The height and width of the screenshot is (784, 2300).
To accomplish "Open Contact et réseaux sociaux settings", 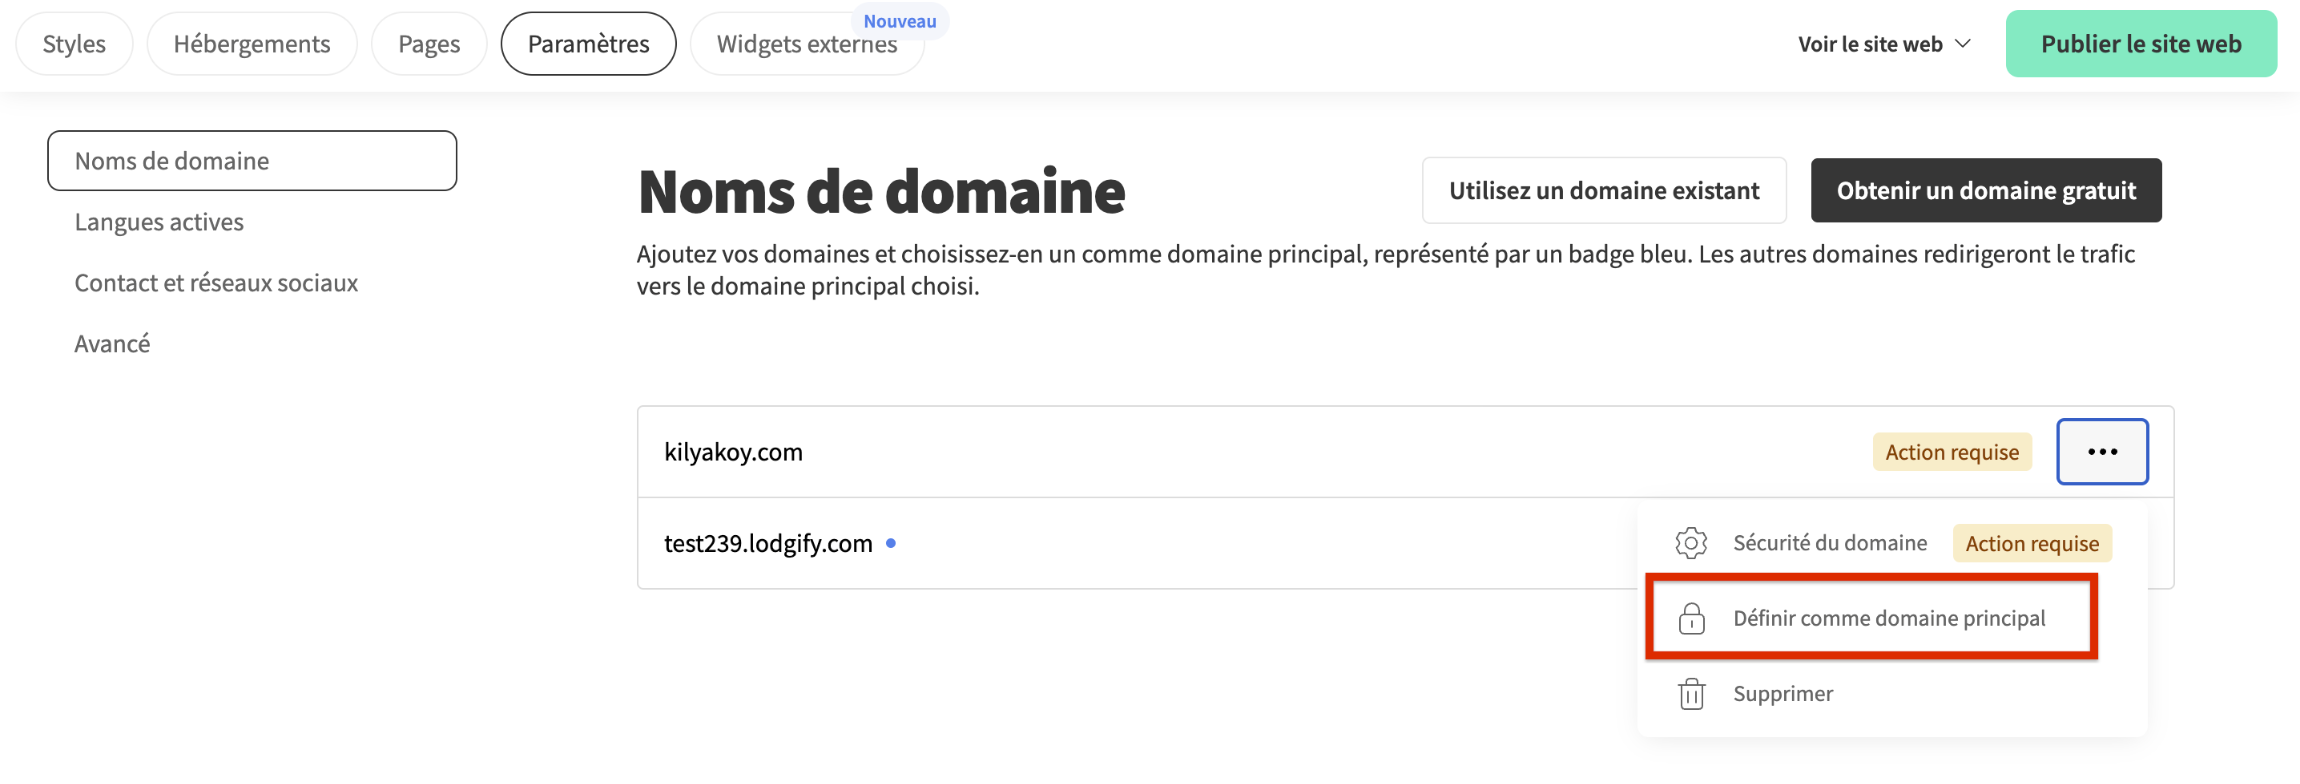I will [x=216, y=283].
